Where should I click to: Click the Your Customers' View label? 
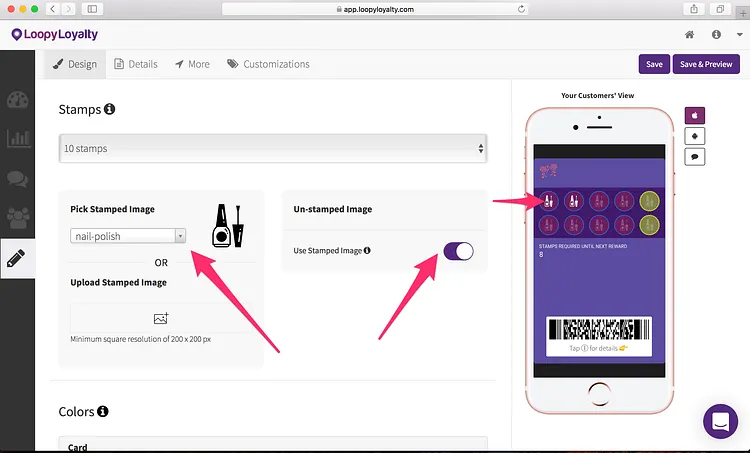point(598,95)
